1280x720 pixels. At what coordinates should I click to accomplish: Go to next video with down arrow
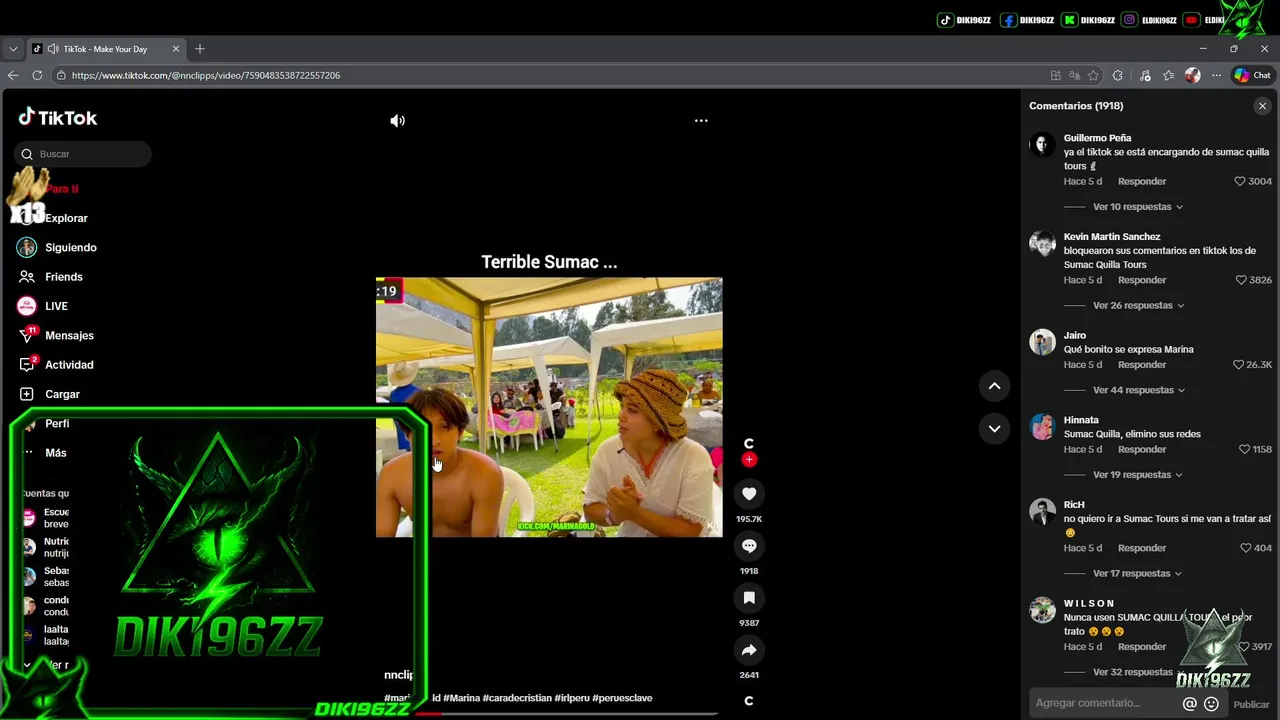click(994, 428)
